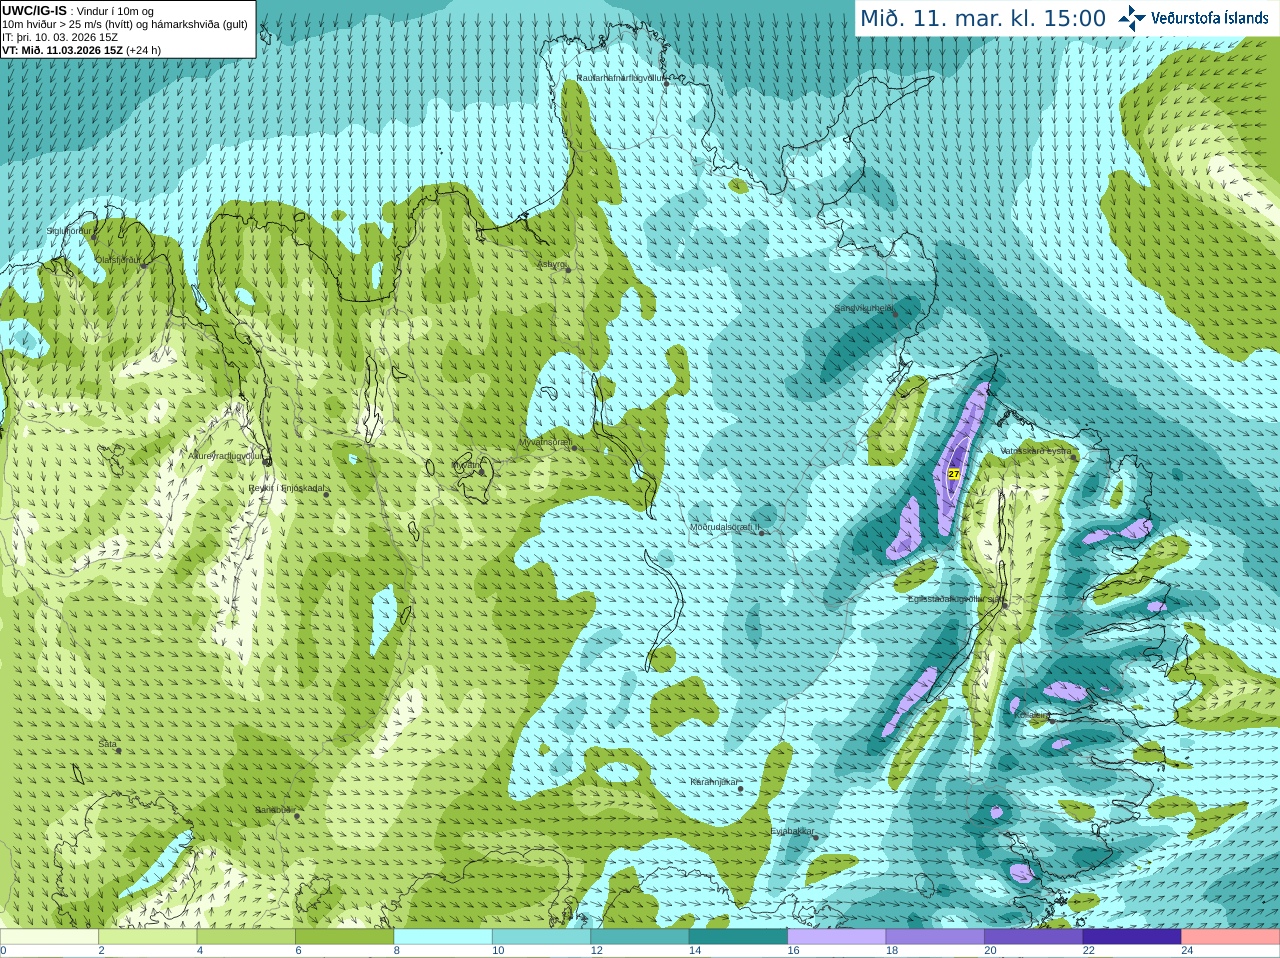
Task: Select the 6–8 m/s legend color
Action: click(x=344, y=937)
